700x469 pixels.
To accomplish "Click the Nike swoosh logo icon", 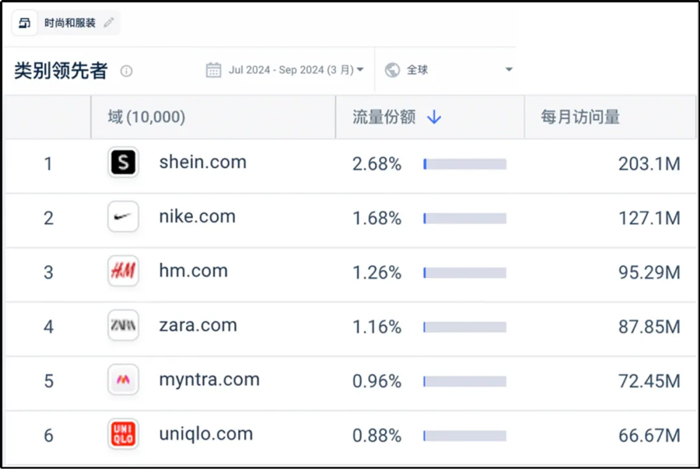I will 122,217.
